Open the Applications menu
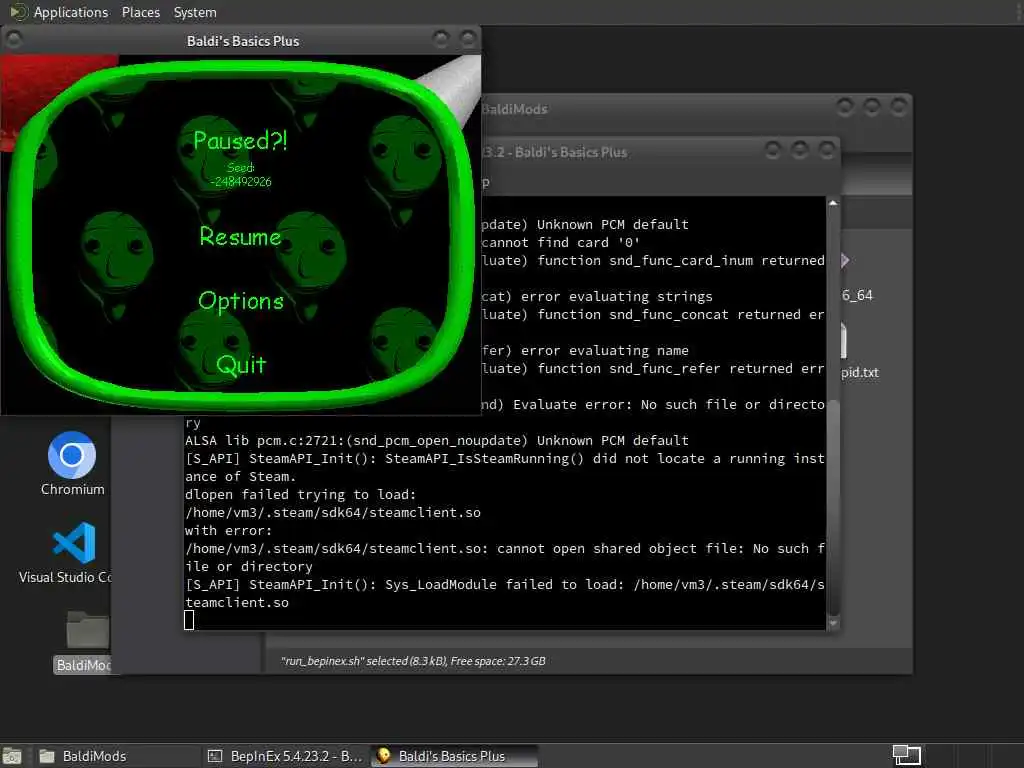The width and height of the screenshot is (1024, 768). click(71, 12)
